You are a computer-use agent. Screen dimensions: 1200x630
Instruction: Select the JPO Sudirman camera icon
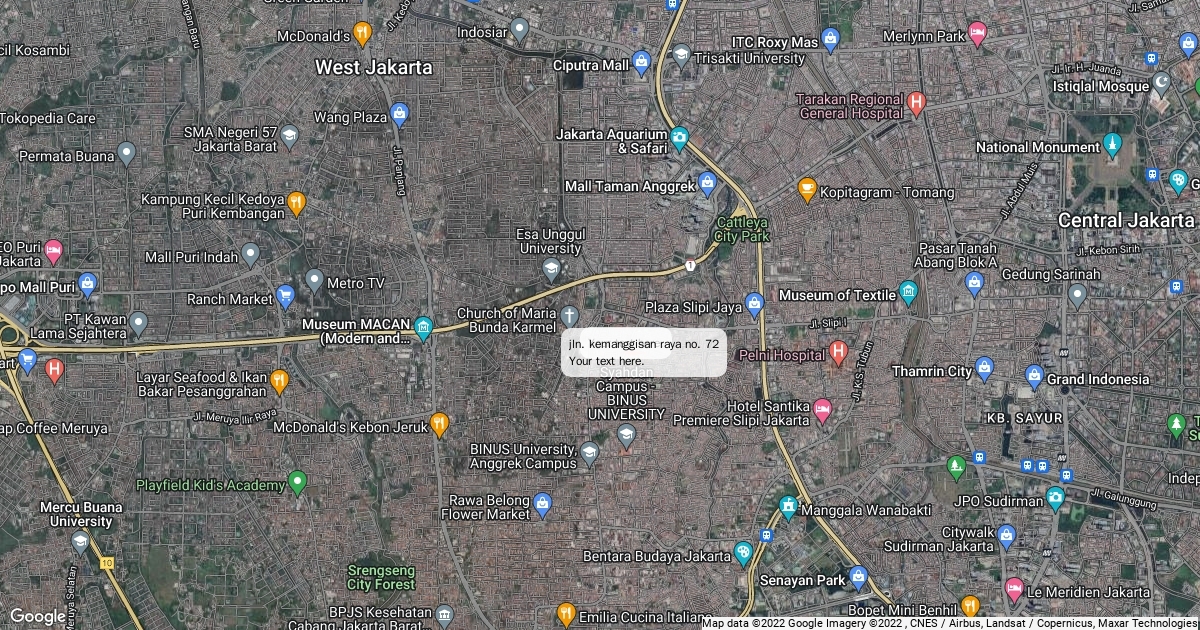1056,499
